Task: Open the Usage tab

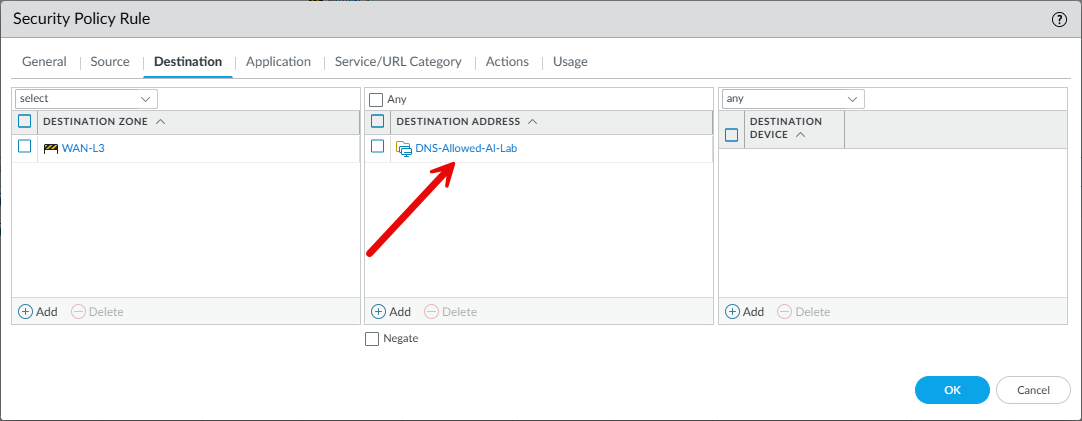Action: [x=570, y=61]
